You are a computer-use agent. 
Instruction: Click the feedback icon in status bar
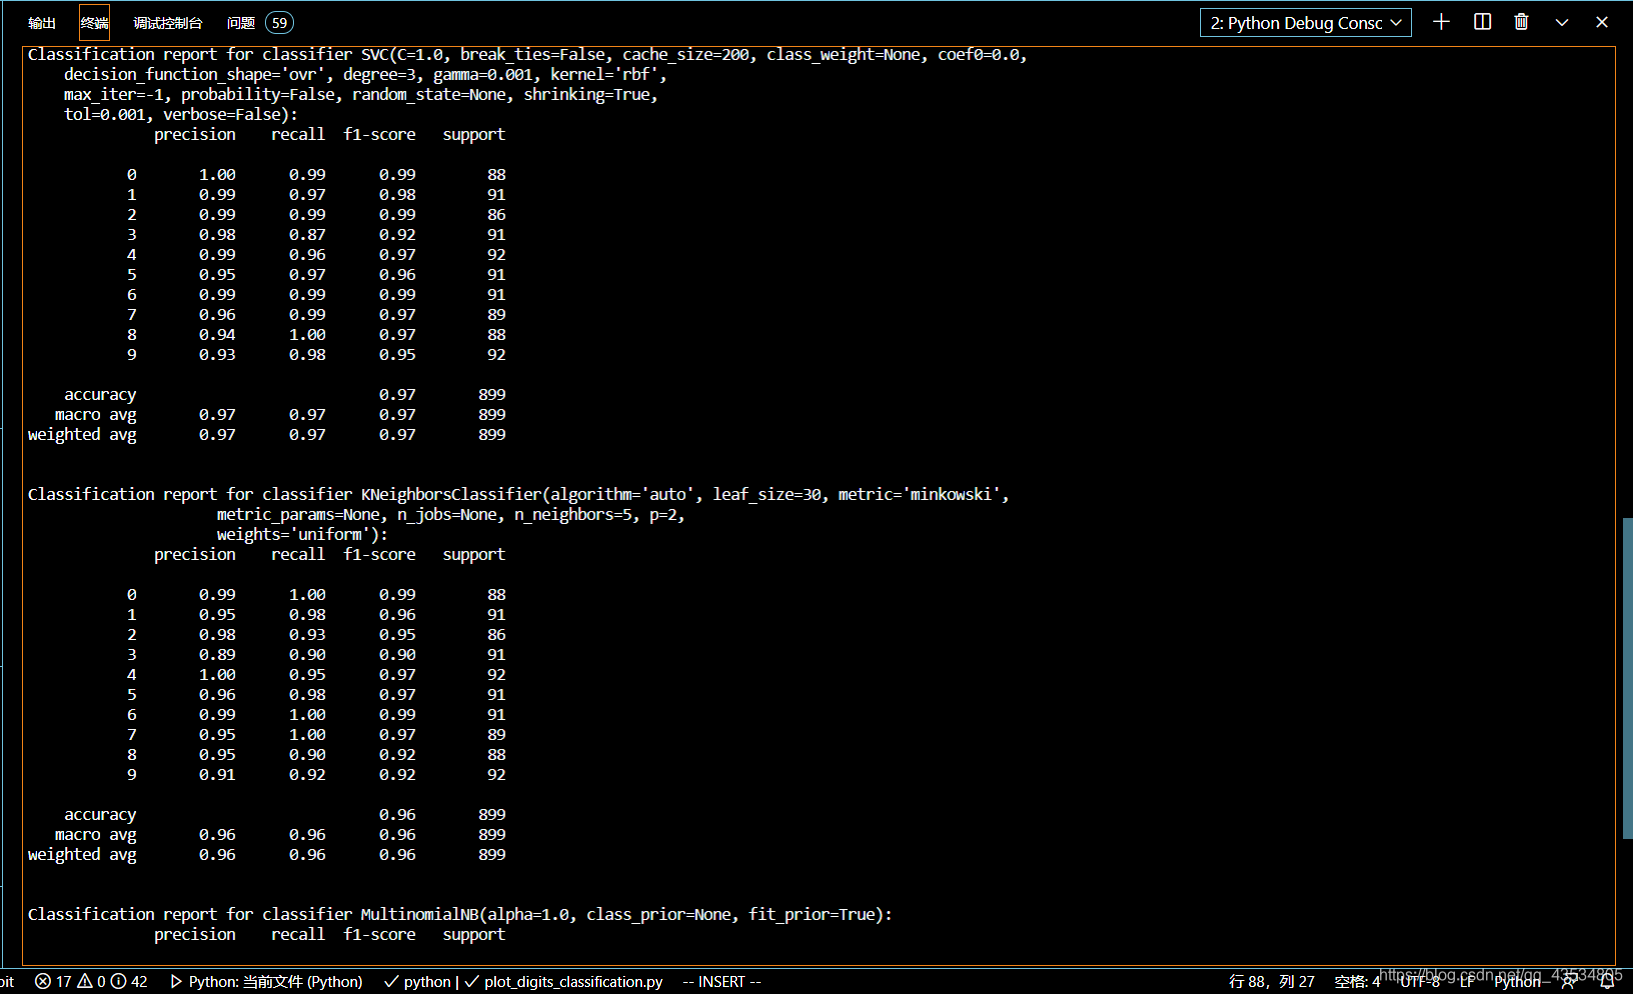pyautogui.click(x=1569, y=982)
